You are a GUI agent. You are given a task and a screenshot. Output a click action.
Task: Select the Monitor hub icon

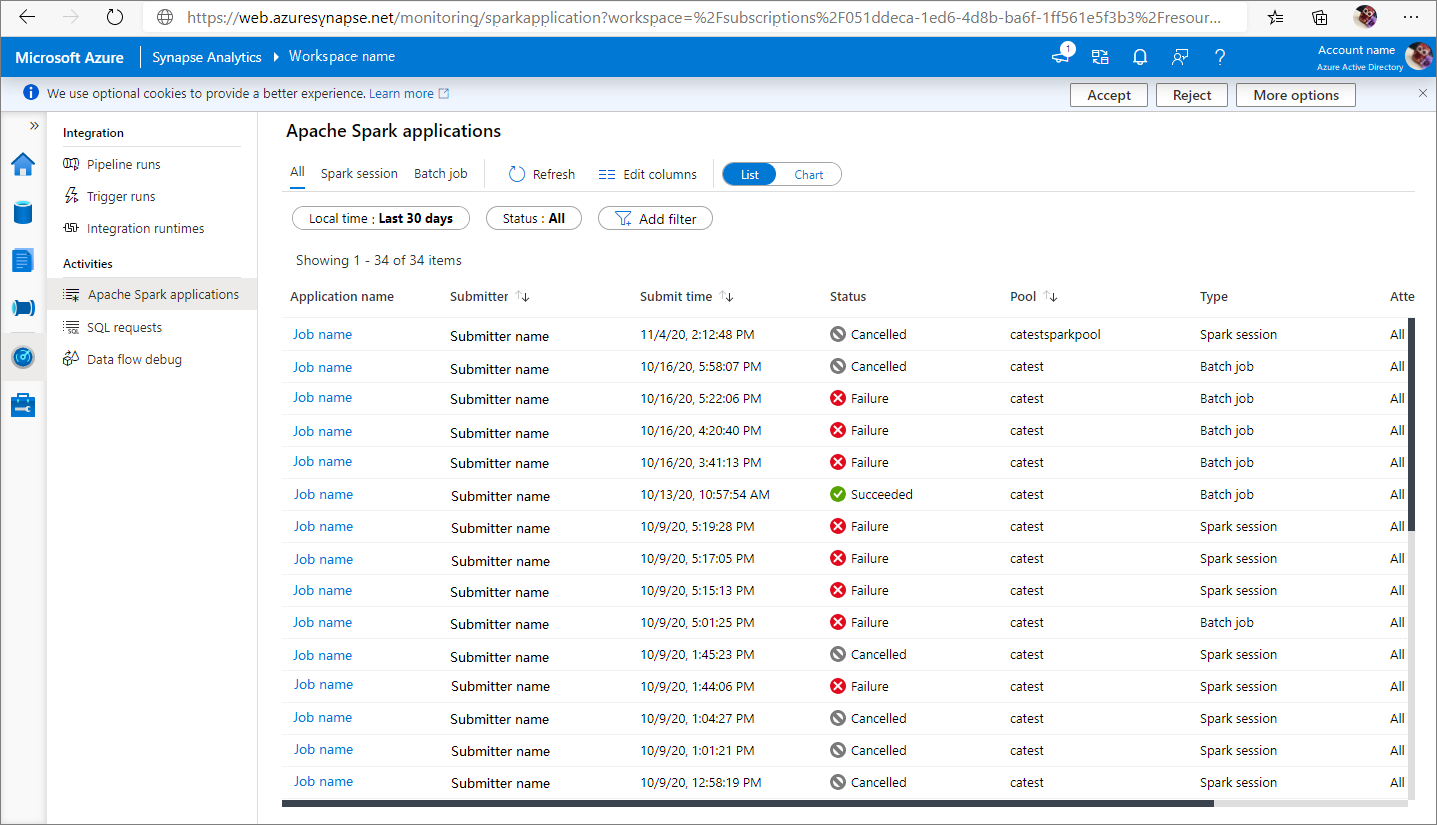coord(22,356)
